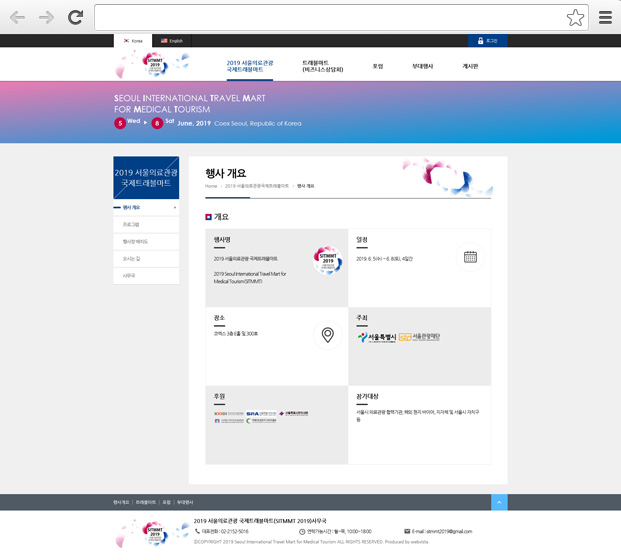The width and height of the screenshot is (621, 560).
Task: Open the '2019 서울의료관광 국제트래블마트' top menu
Action: coord(250,66)
